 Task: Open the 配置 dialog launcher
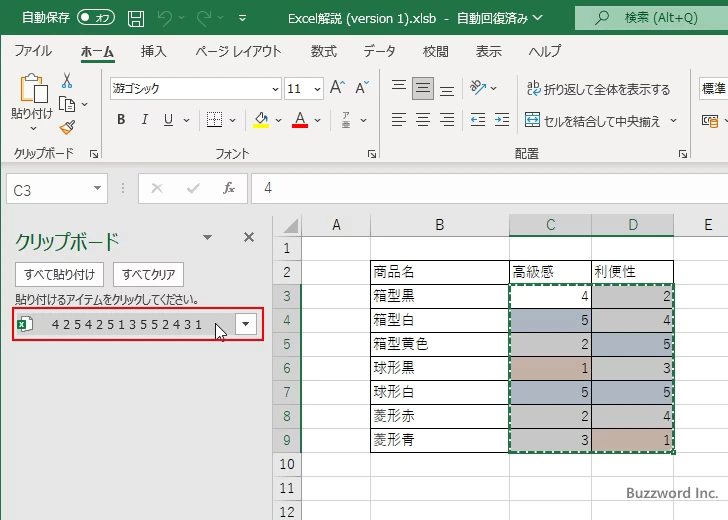click(x=683, y=154)
